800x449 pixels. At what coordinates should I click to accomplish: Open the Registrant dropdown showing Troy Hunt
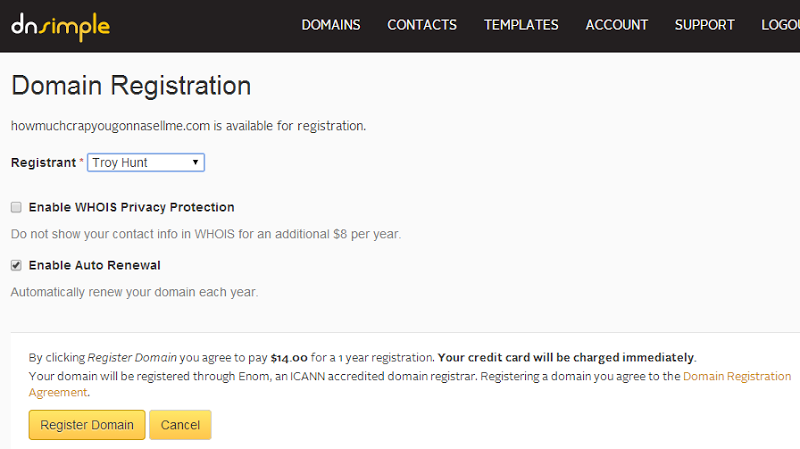point(146,162)
